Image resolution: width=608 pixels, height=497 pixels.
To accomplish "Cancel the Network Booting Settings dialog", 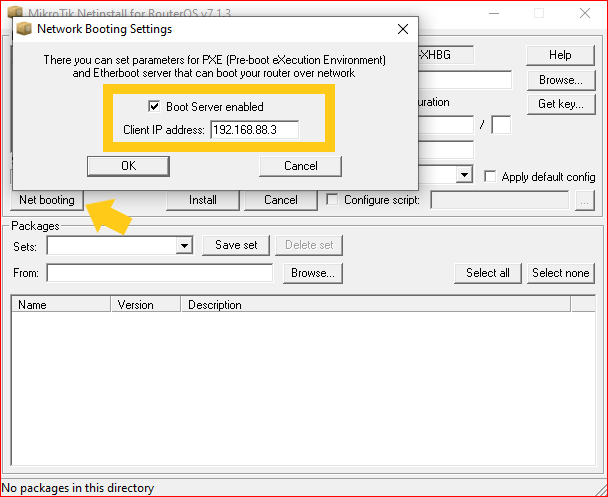I will (x=301, y=166).
